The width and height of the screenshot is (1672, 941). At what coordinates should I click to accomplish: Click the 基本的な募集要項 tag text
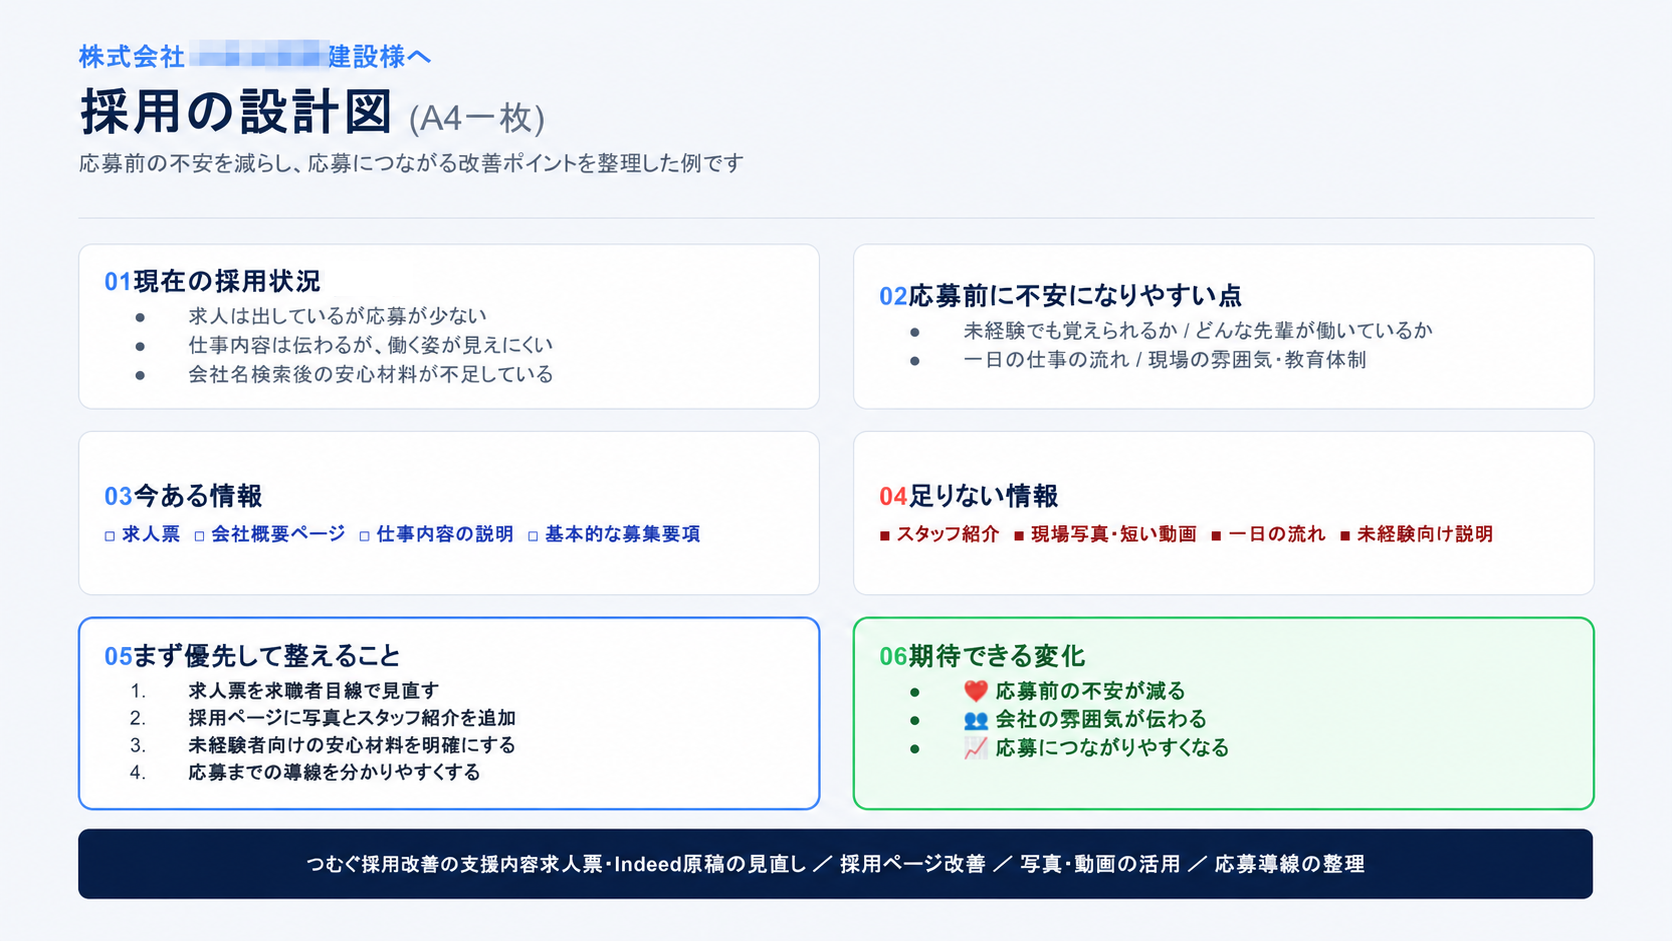pyautogui.click(x=622, y=535)
